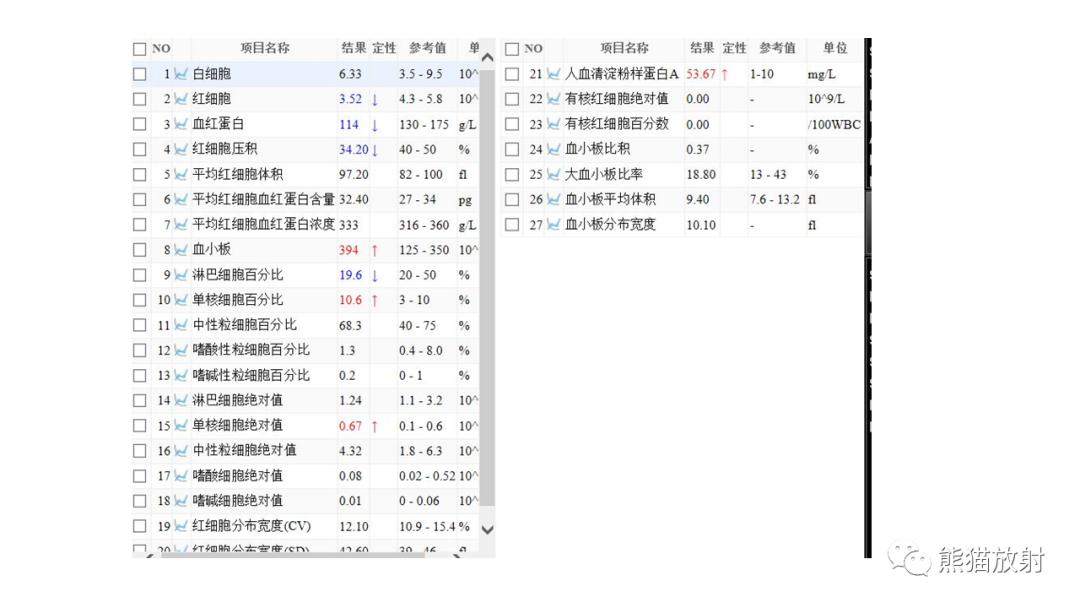Click the 单位 header in right table

(x=835, y=48)
